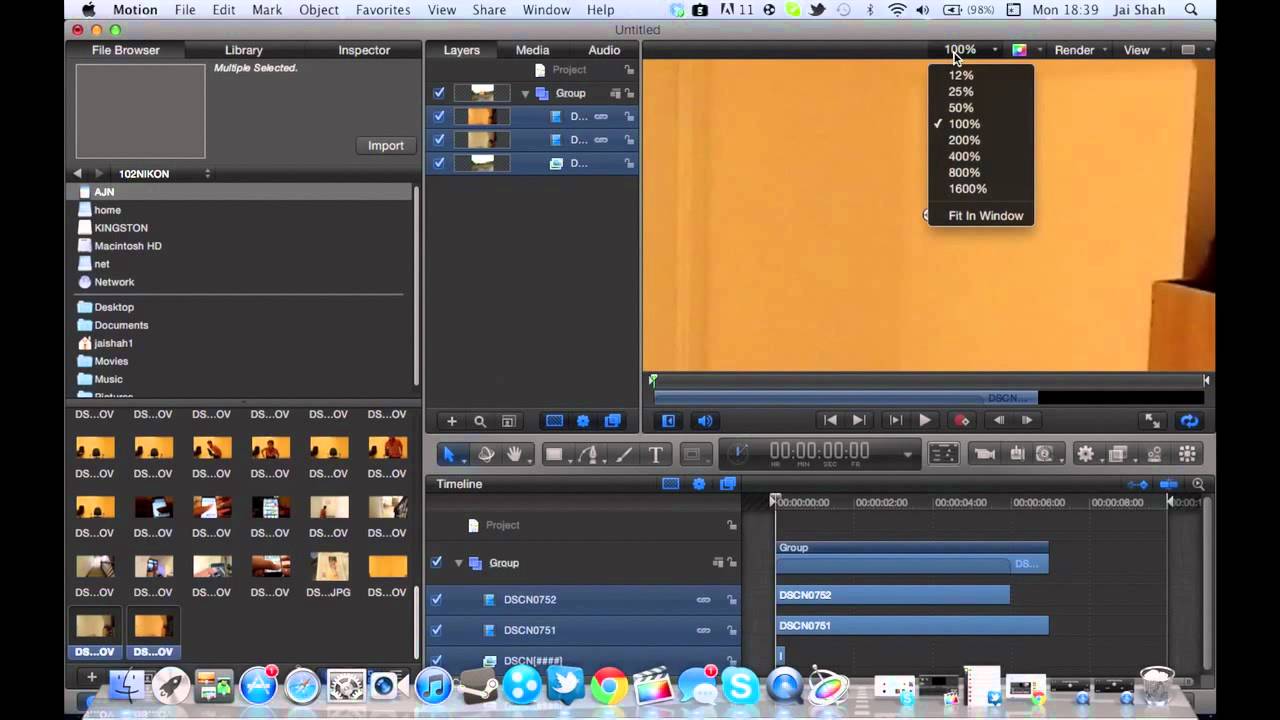Choose the Text tool
Viewport: 1280px width, 720px height.
[656, 454]
